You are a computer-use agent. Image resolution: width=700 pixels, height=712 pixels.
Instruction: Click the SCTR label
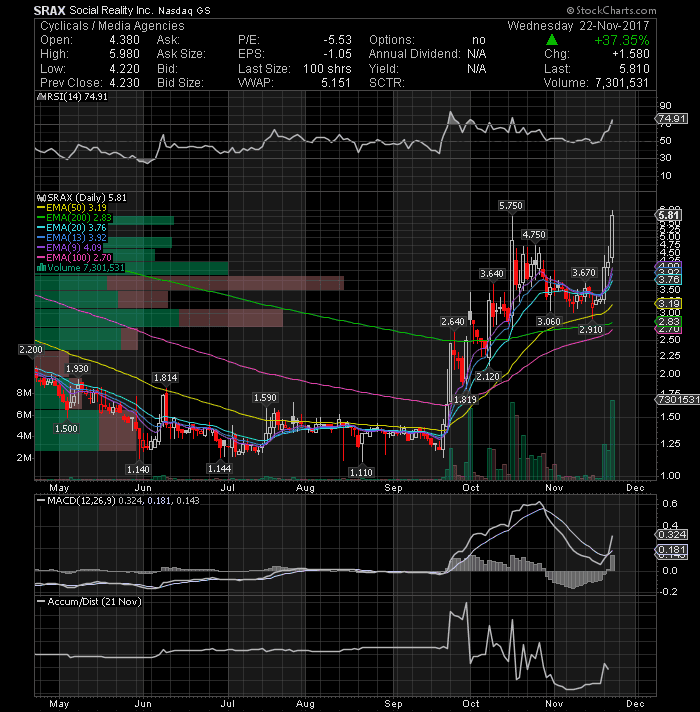386,83
